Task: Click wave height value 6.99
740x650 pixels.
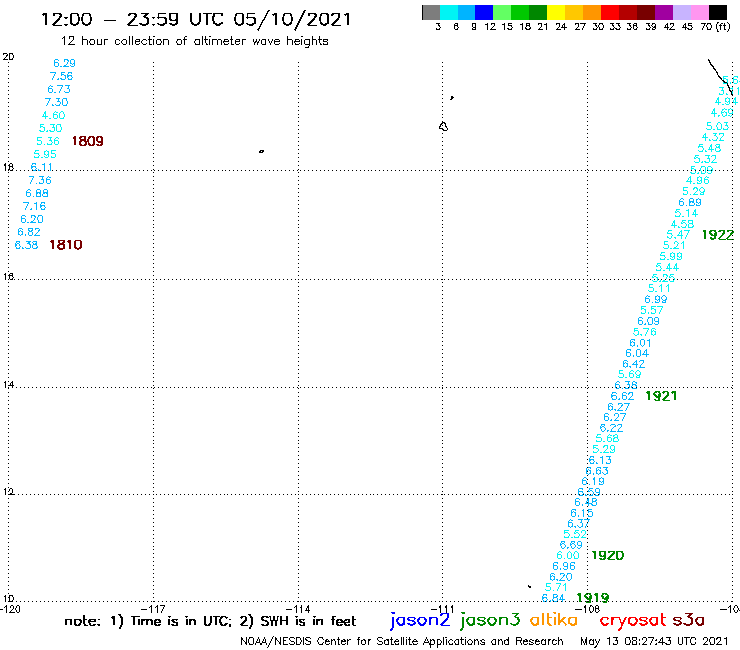Action: (x=656, y=299)
